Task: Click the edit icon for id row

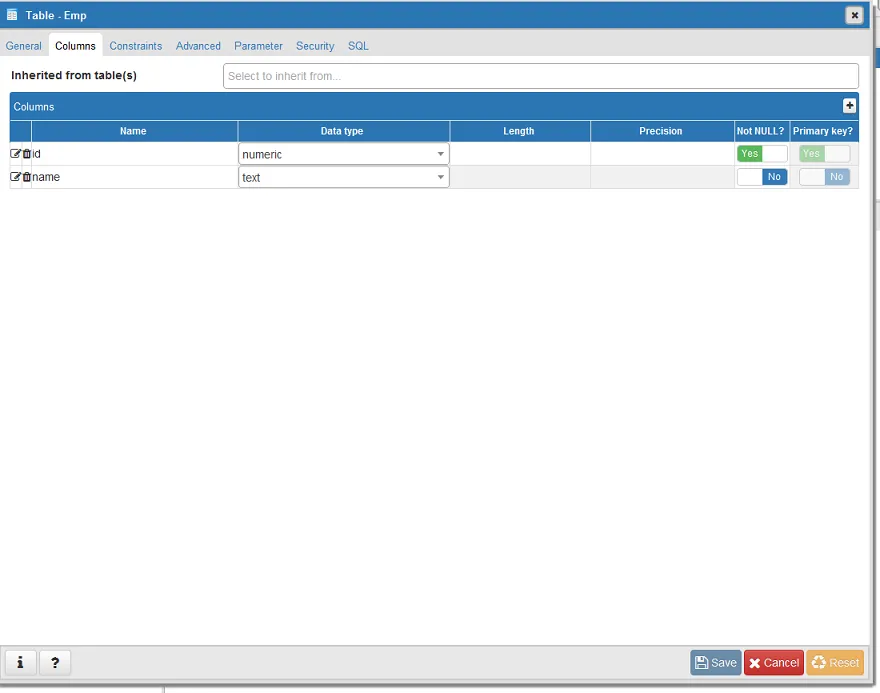Action: pos(15,153)
